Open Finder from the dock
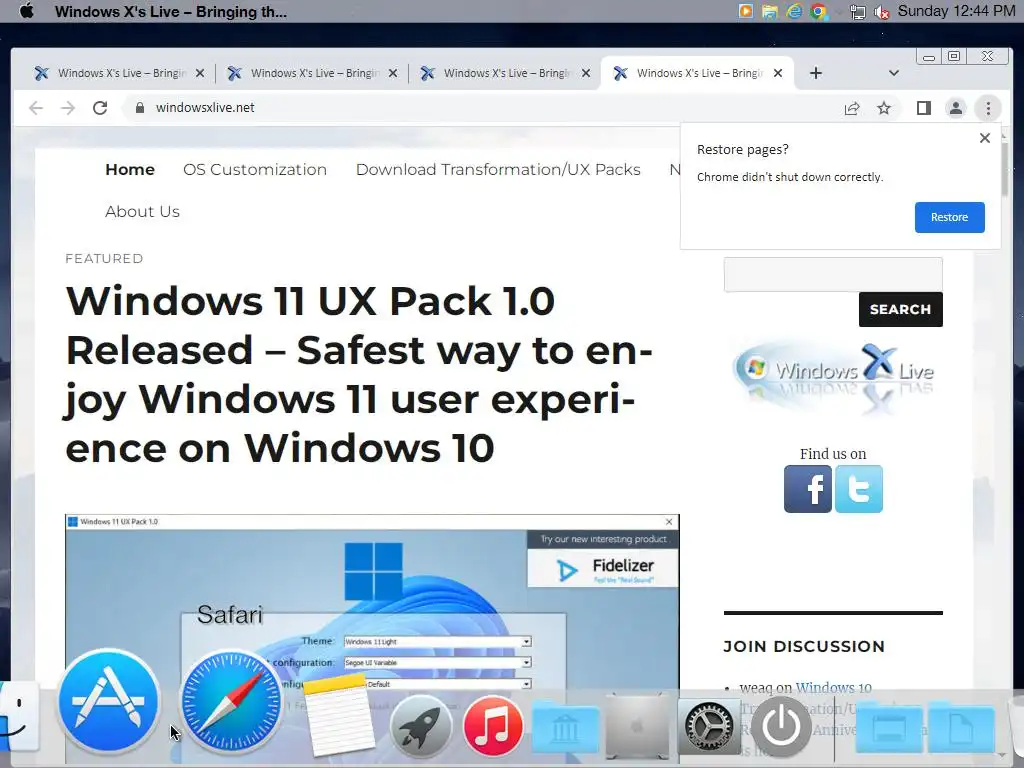Image resolution: width=1024 pixels, height=768 pixels. point(18,717)
